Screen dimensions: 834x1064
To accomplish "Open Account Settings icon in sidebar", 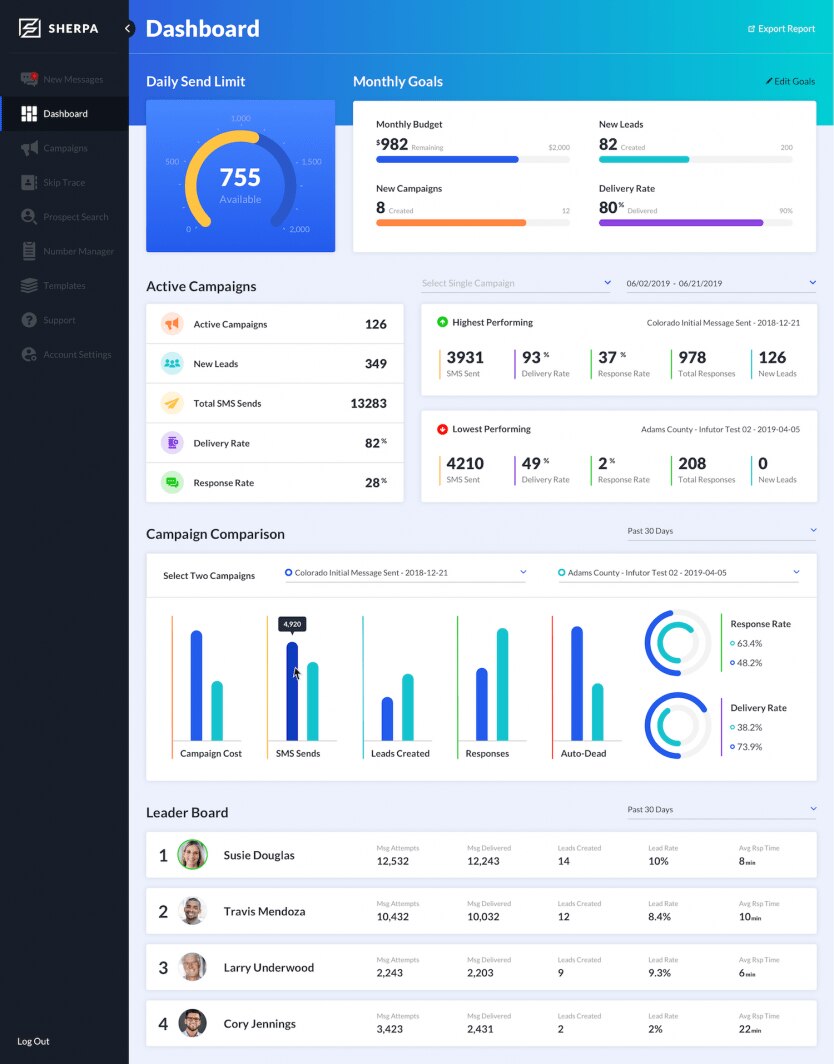I will 29,354.
